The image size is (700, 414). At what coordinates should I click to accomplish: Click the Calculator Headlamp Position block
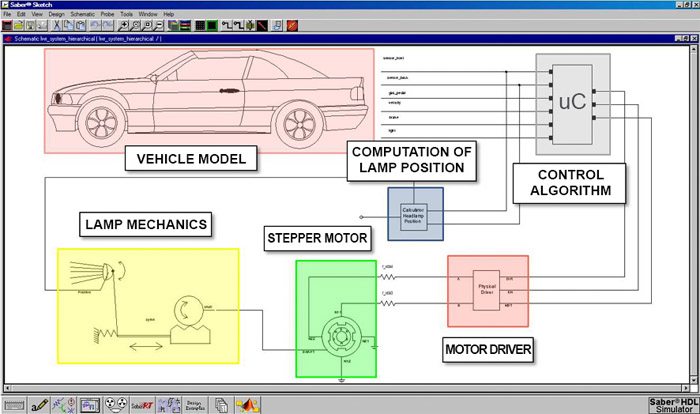[414, 216]
